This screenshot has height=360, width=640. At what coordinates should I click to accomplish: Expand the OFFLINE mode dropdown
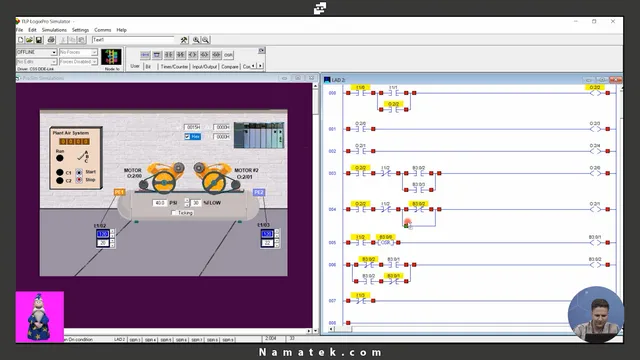(x=36, y=52)
